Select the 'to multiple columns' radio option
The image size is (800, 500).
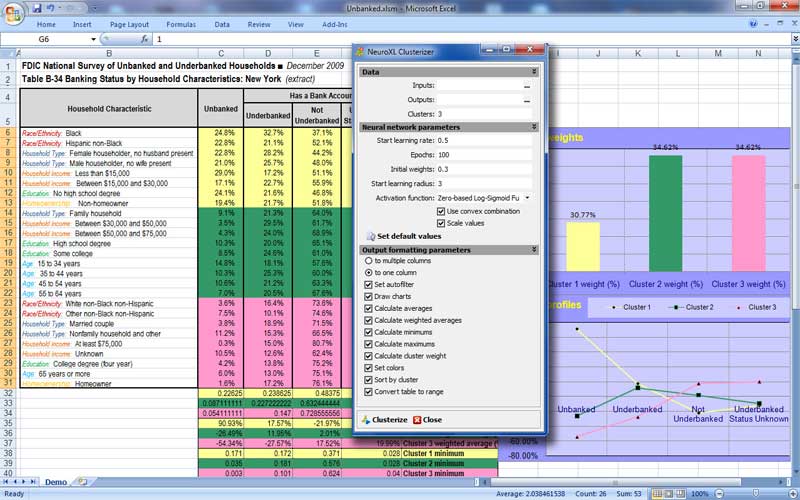coord(368,261)
